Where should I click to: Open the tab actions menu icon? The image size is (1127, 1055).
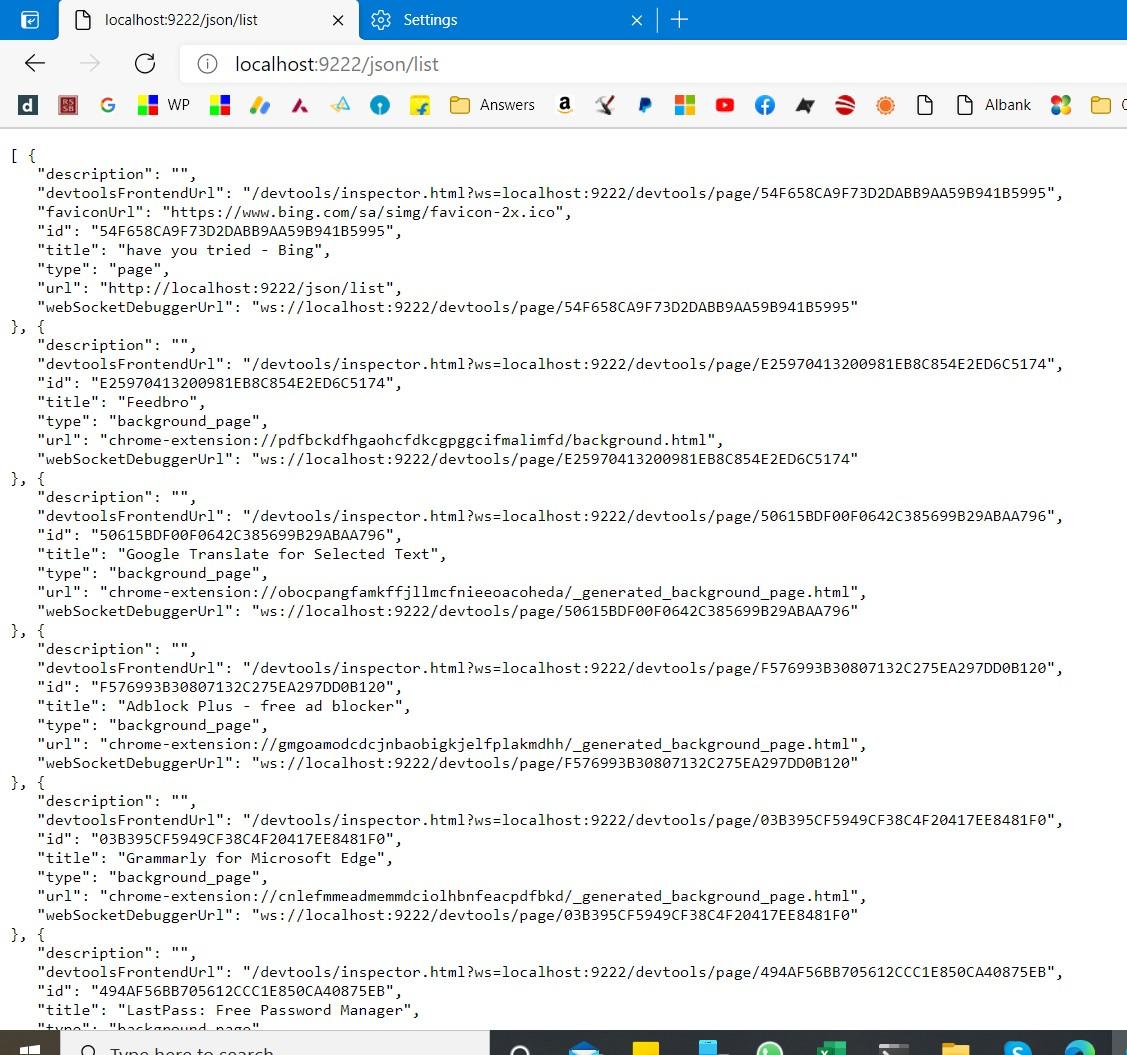(29, 20)
